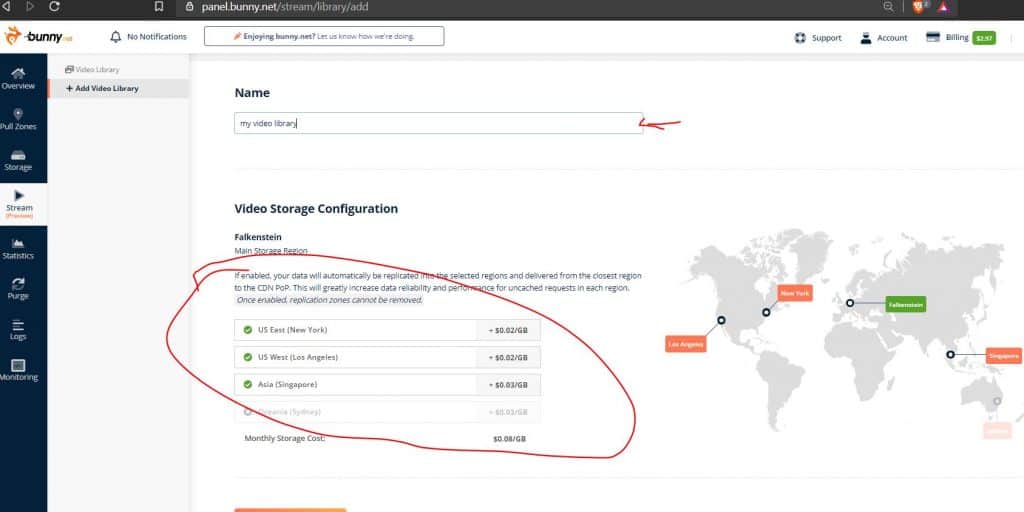
Task: Open Support from the top bar
Action: (x=817, y=38)
